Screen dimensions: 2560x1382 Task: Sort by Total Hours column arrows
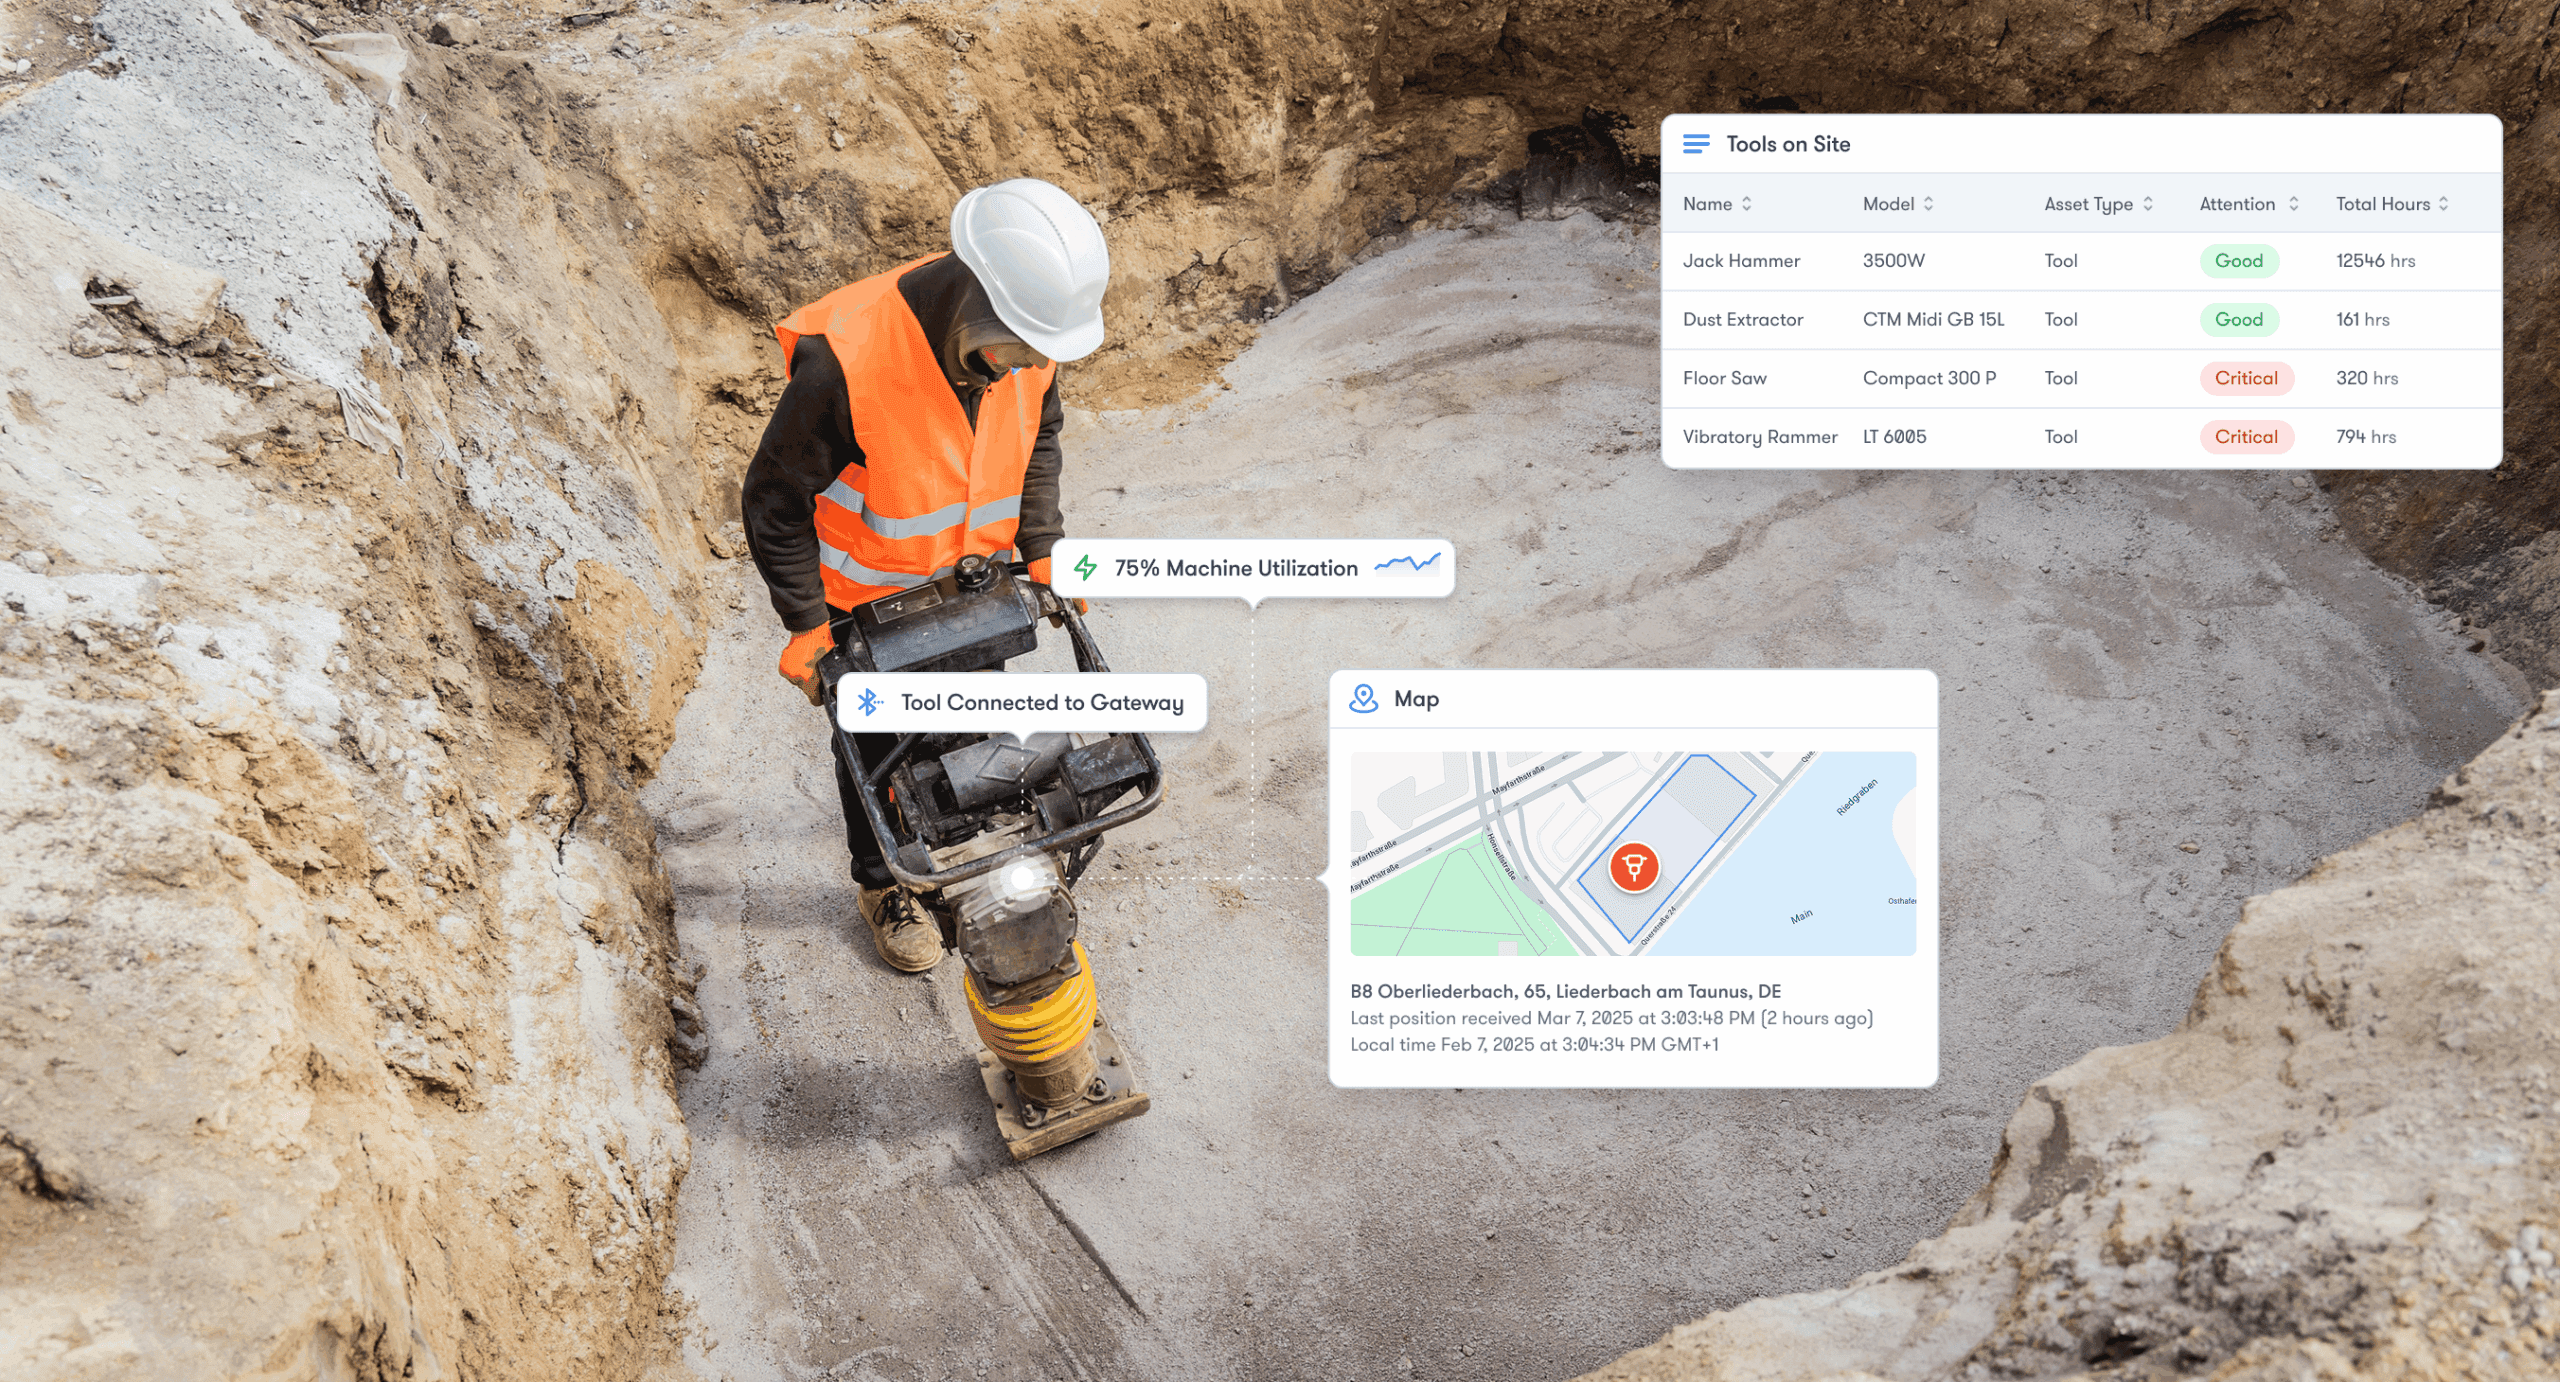pyautogui.click(x=2443, y=204)
